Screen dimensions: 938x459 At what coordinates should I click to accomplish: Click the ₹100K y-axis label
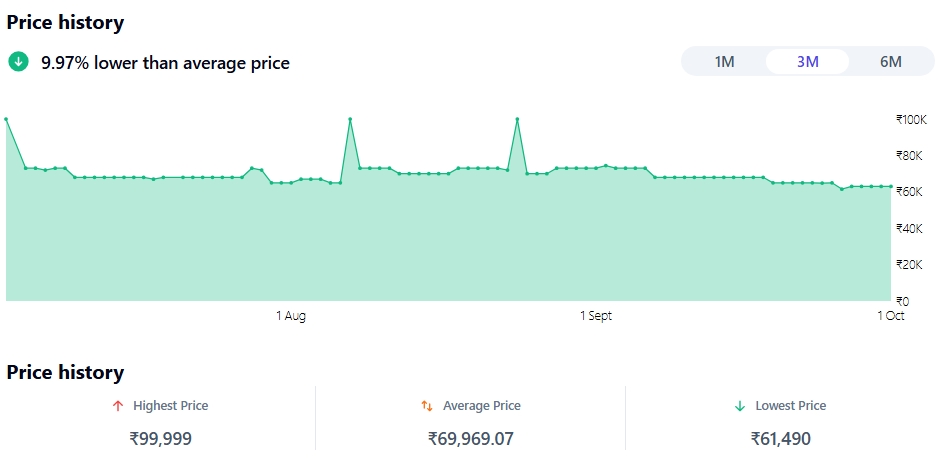tap(911, 120)
